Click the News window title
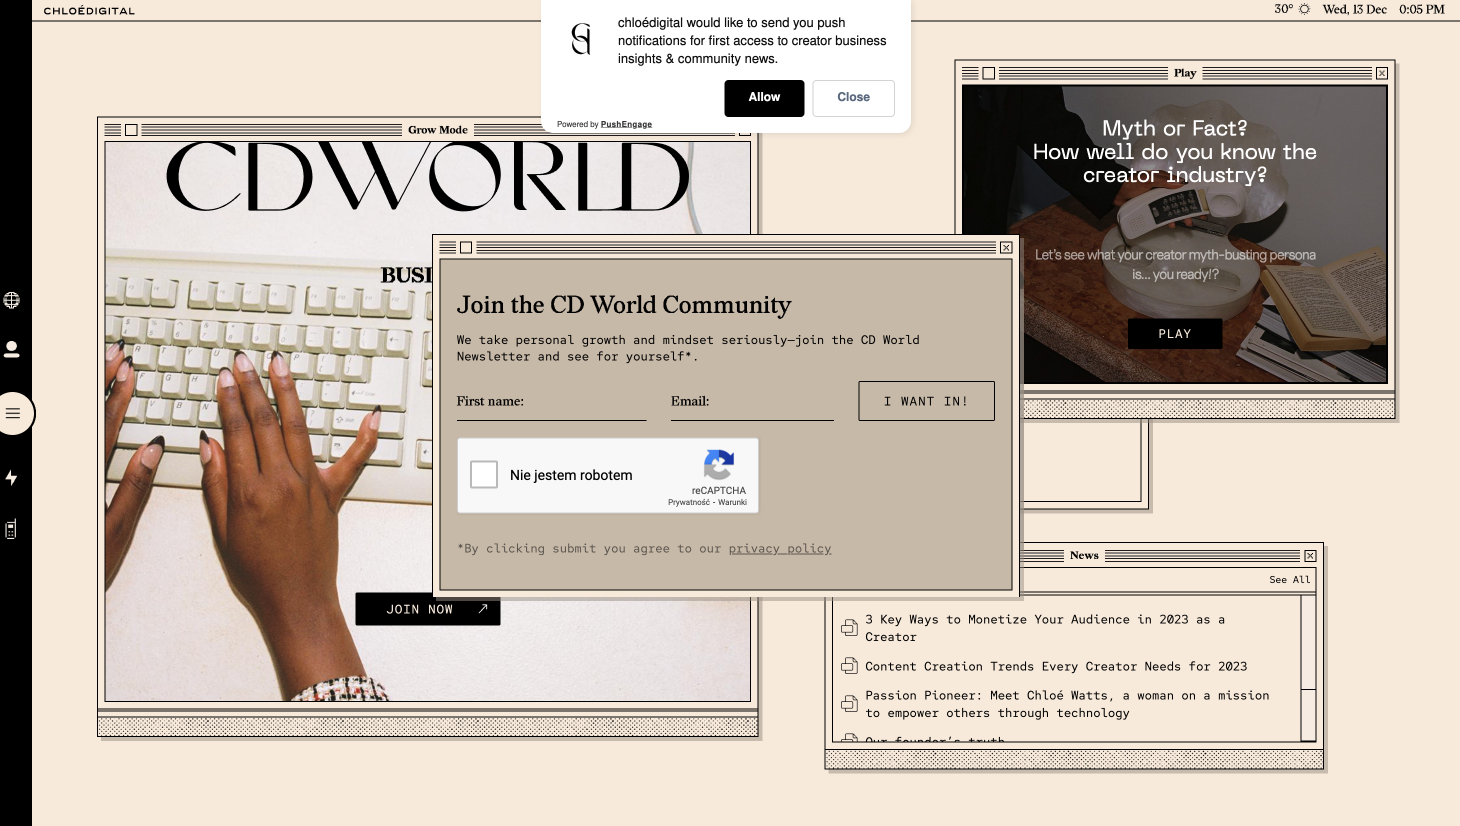Screen dimensions: 1460x826 [1084, 555]
